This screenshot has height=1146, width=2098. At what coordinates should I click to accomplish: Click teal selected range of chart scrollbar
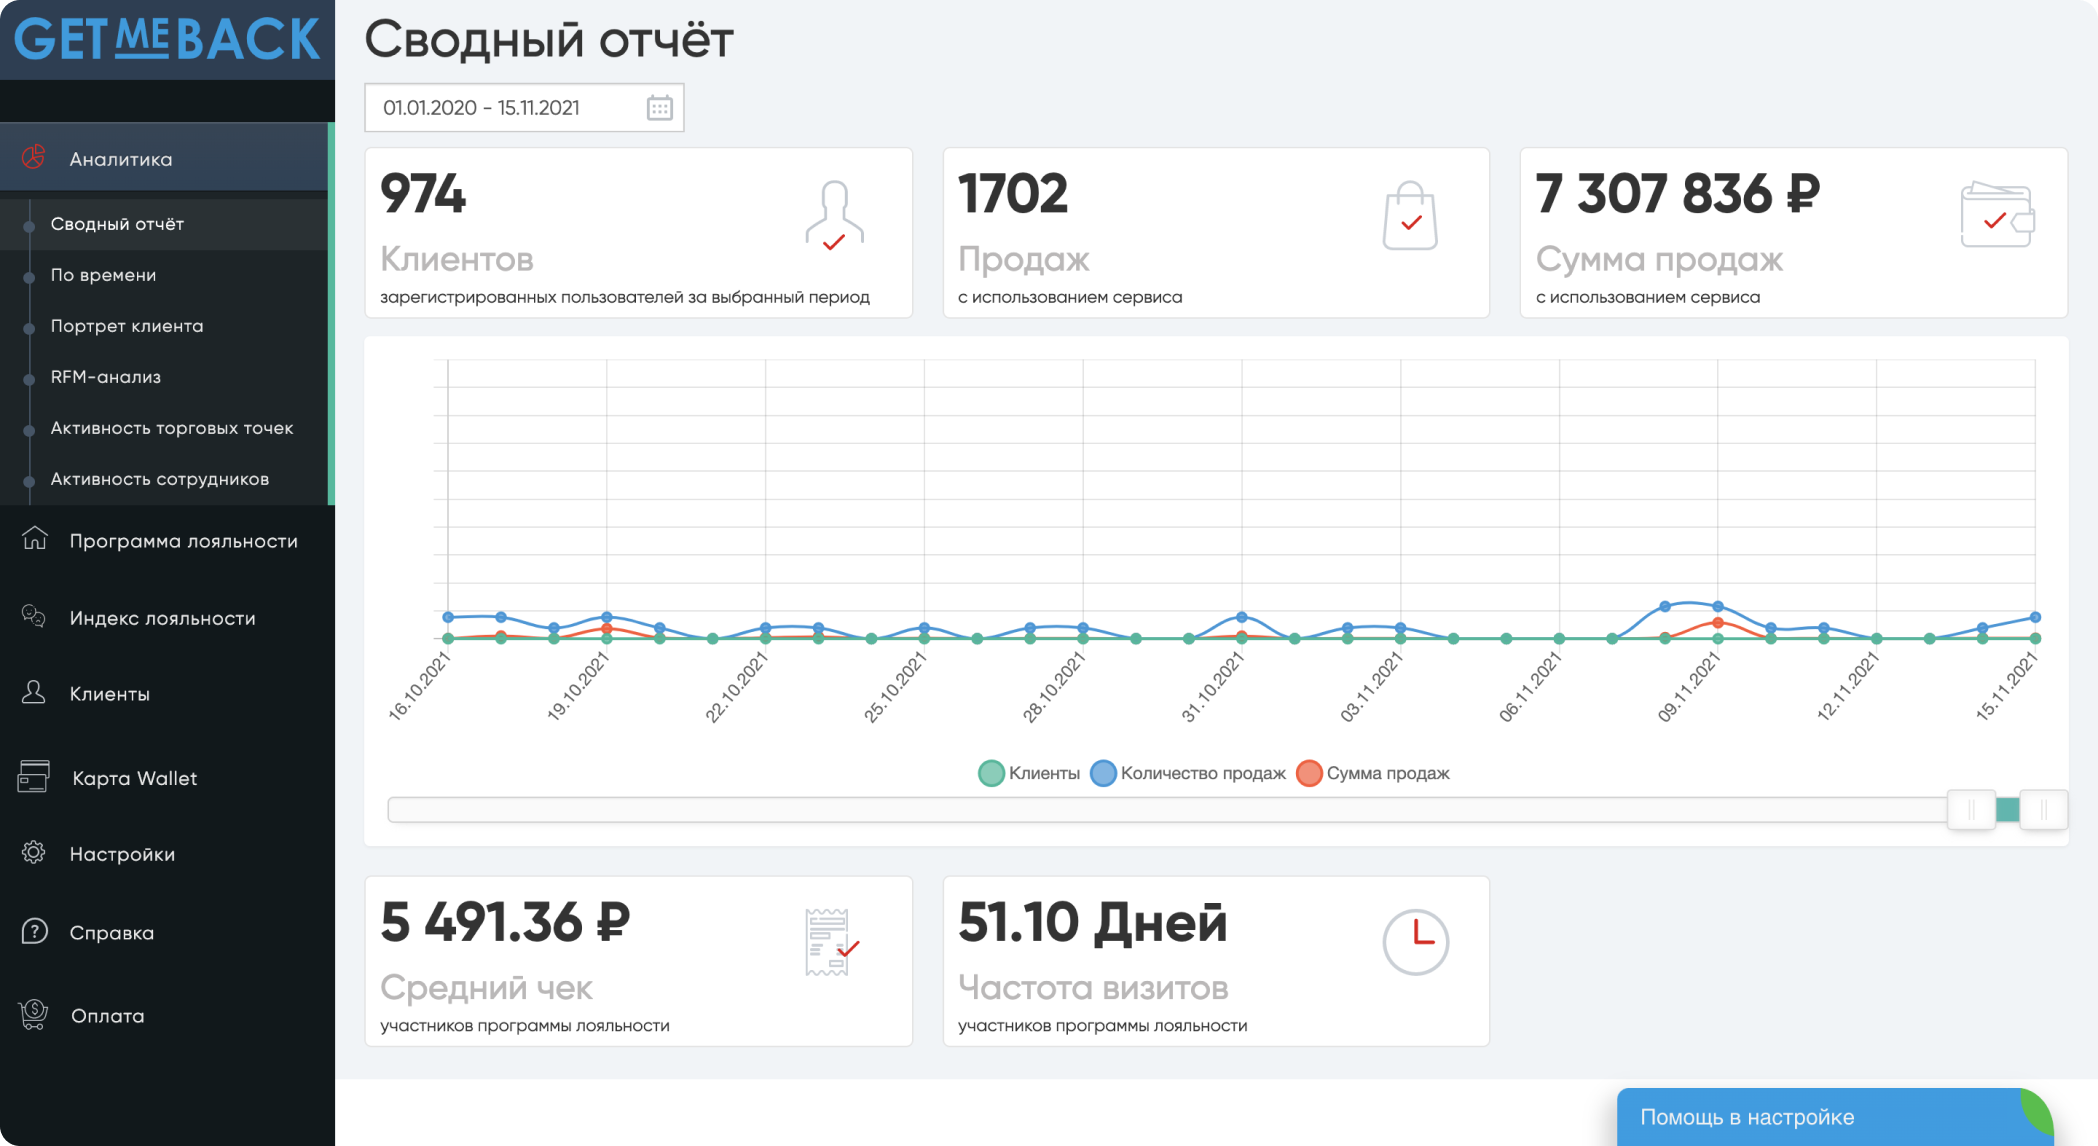[x=2007, y=810]
